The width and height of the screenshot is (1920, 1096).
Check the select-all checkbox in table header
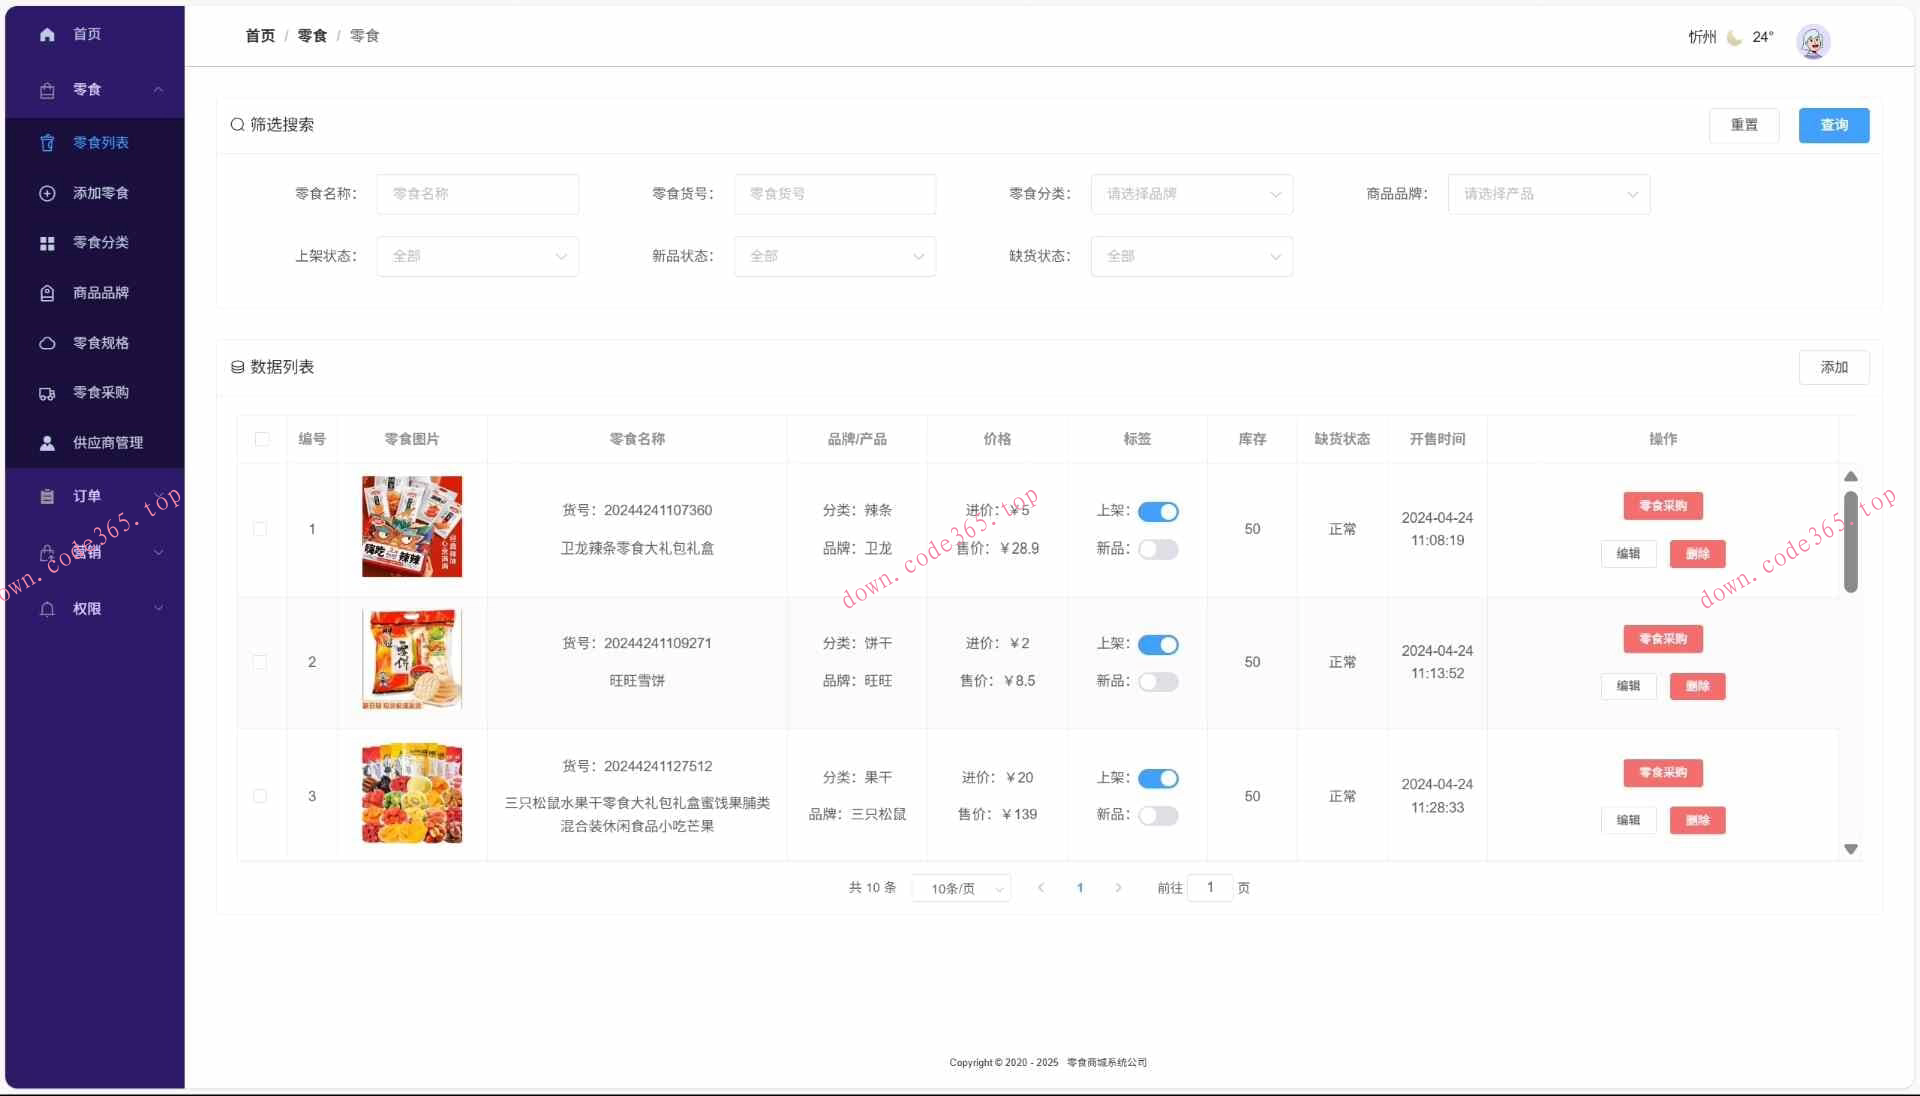[261, 440]
